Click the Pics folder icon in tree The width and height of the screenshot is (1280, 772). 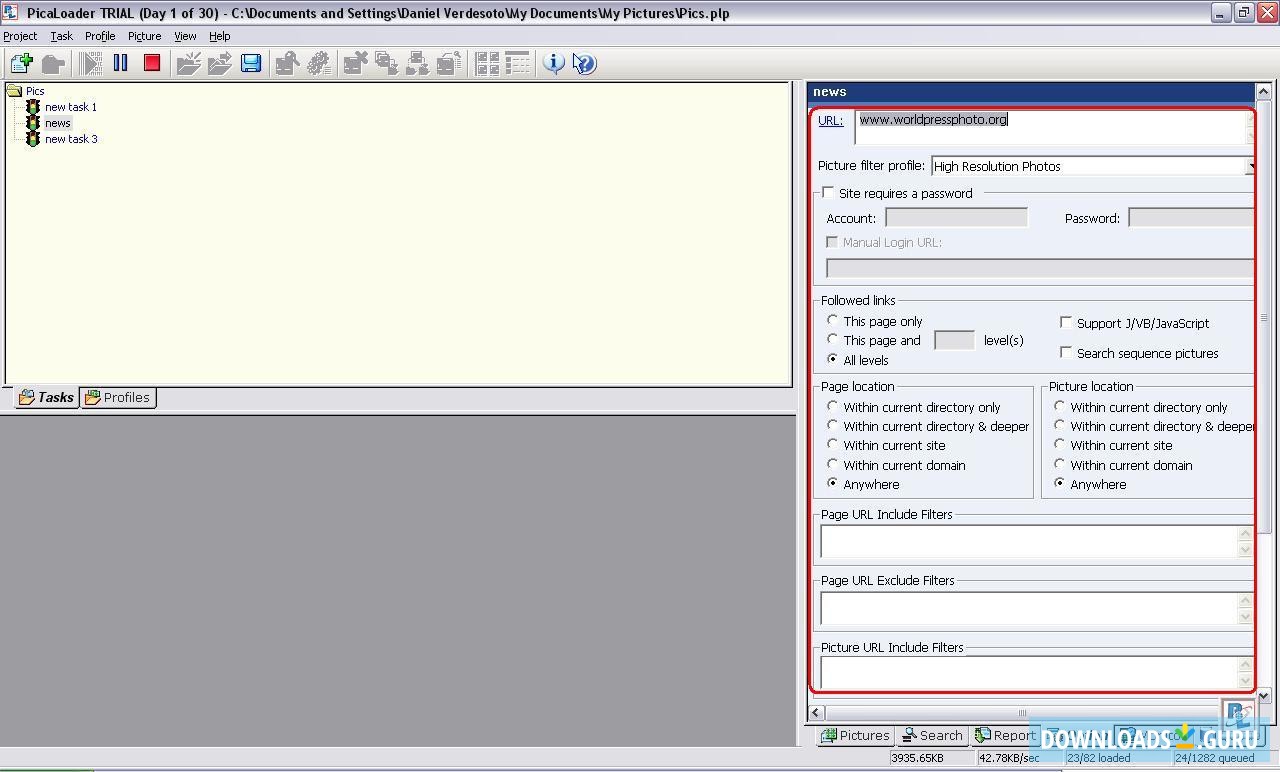tap(14, 91)
